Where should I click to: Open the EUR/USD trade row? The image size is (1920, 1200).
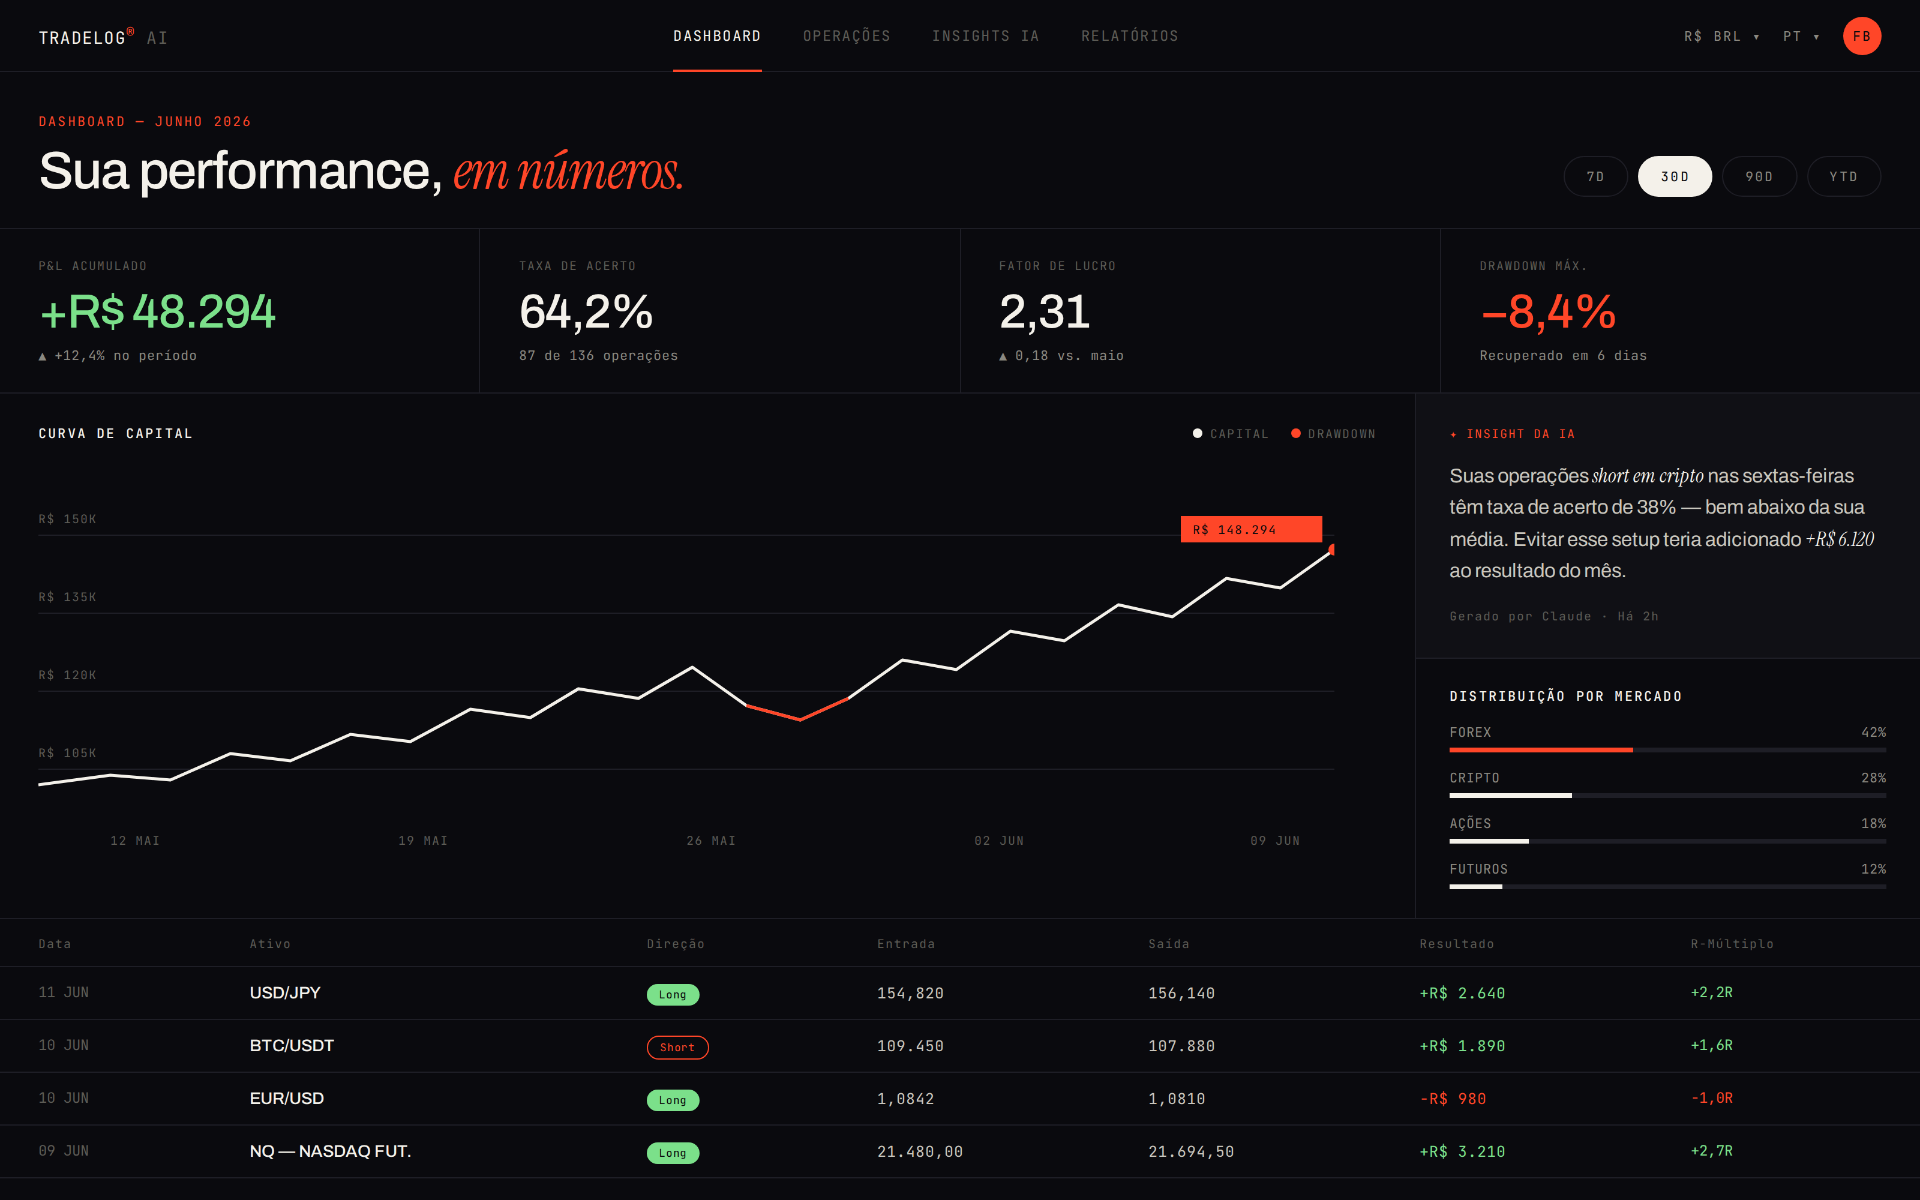tap(960, 1099)
